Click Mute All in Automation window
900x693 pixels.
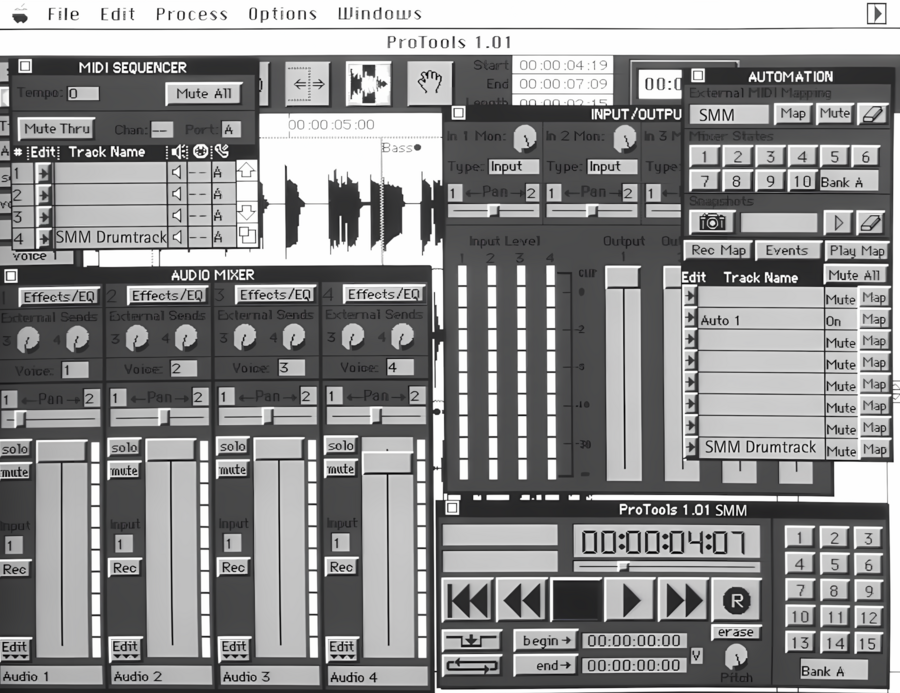854,275
